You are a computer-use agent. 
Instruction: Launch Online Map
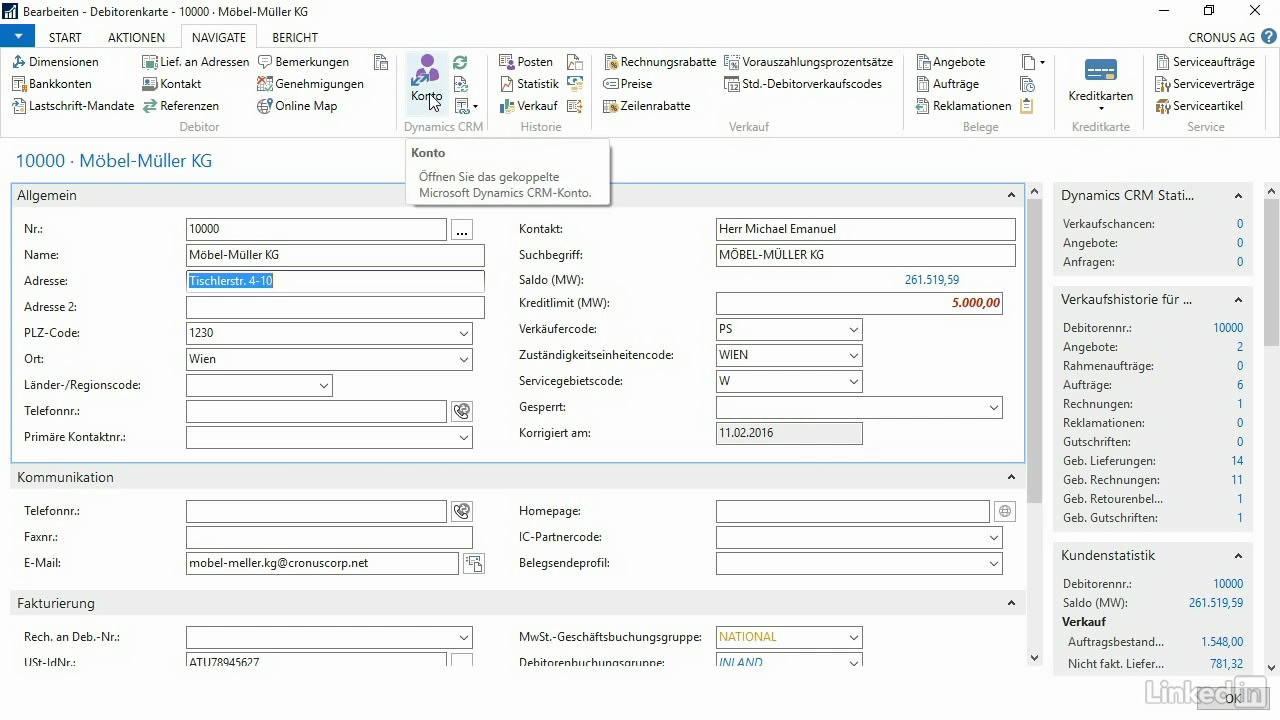pos(297,106)
